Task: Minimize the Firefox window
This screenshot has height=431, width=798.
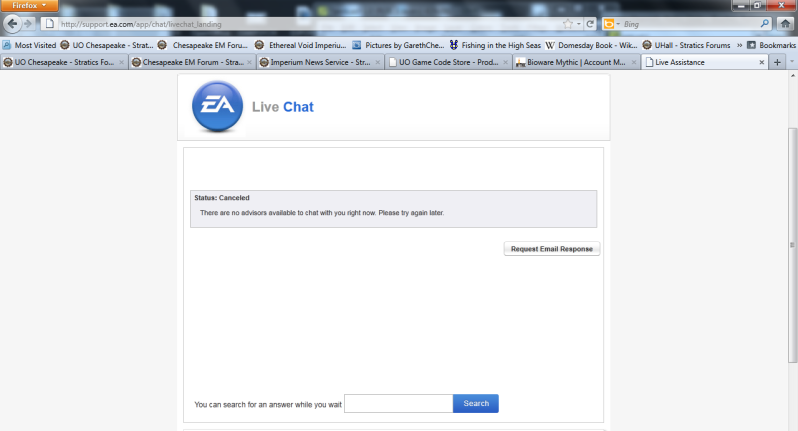Action: point(740,5)
